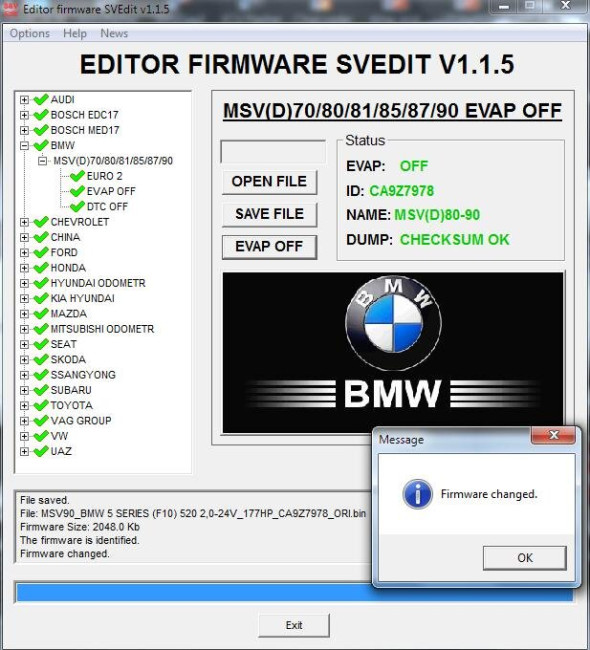Expand the SKODA tree node
The image size is (590, 650).
[24, 360]
